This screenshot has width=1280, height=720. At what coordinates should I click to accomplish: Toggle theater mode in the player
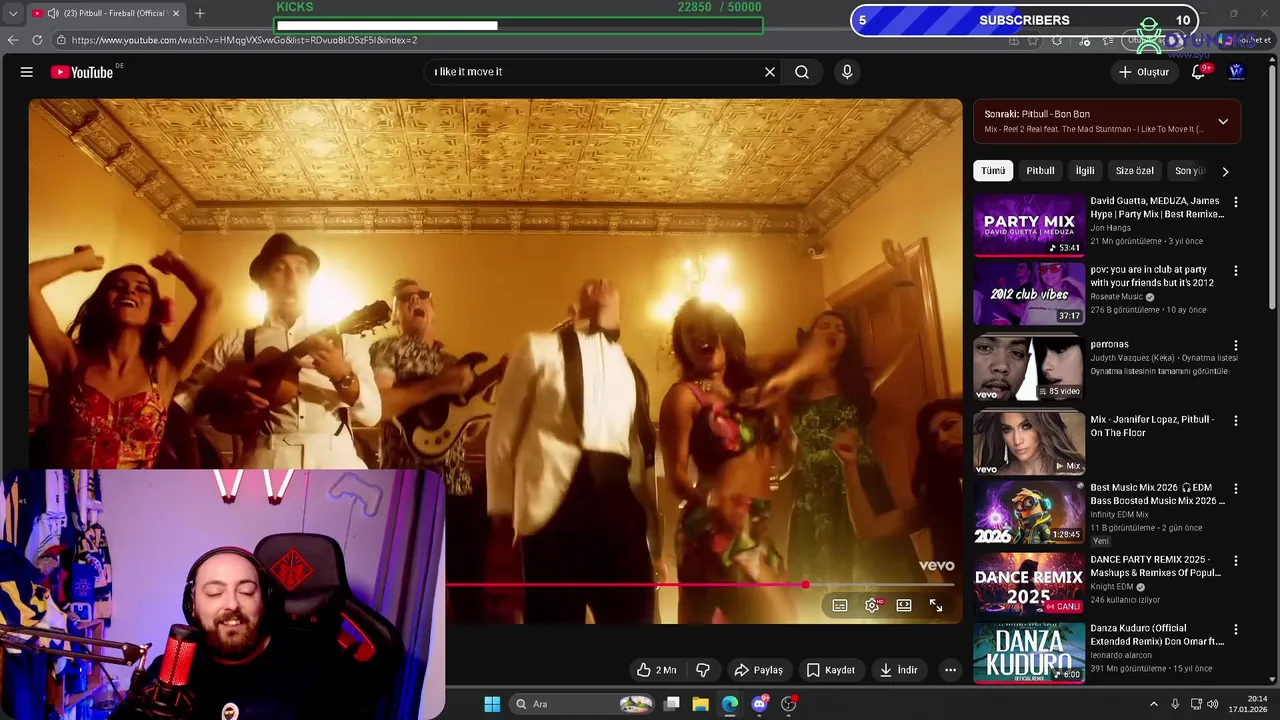[904, 605]
